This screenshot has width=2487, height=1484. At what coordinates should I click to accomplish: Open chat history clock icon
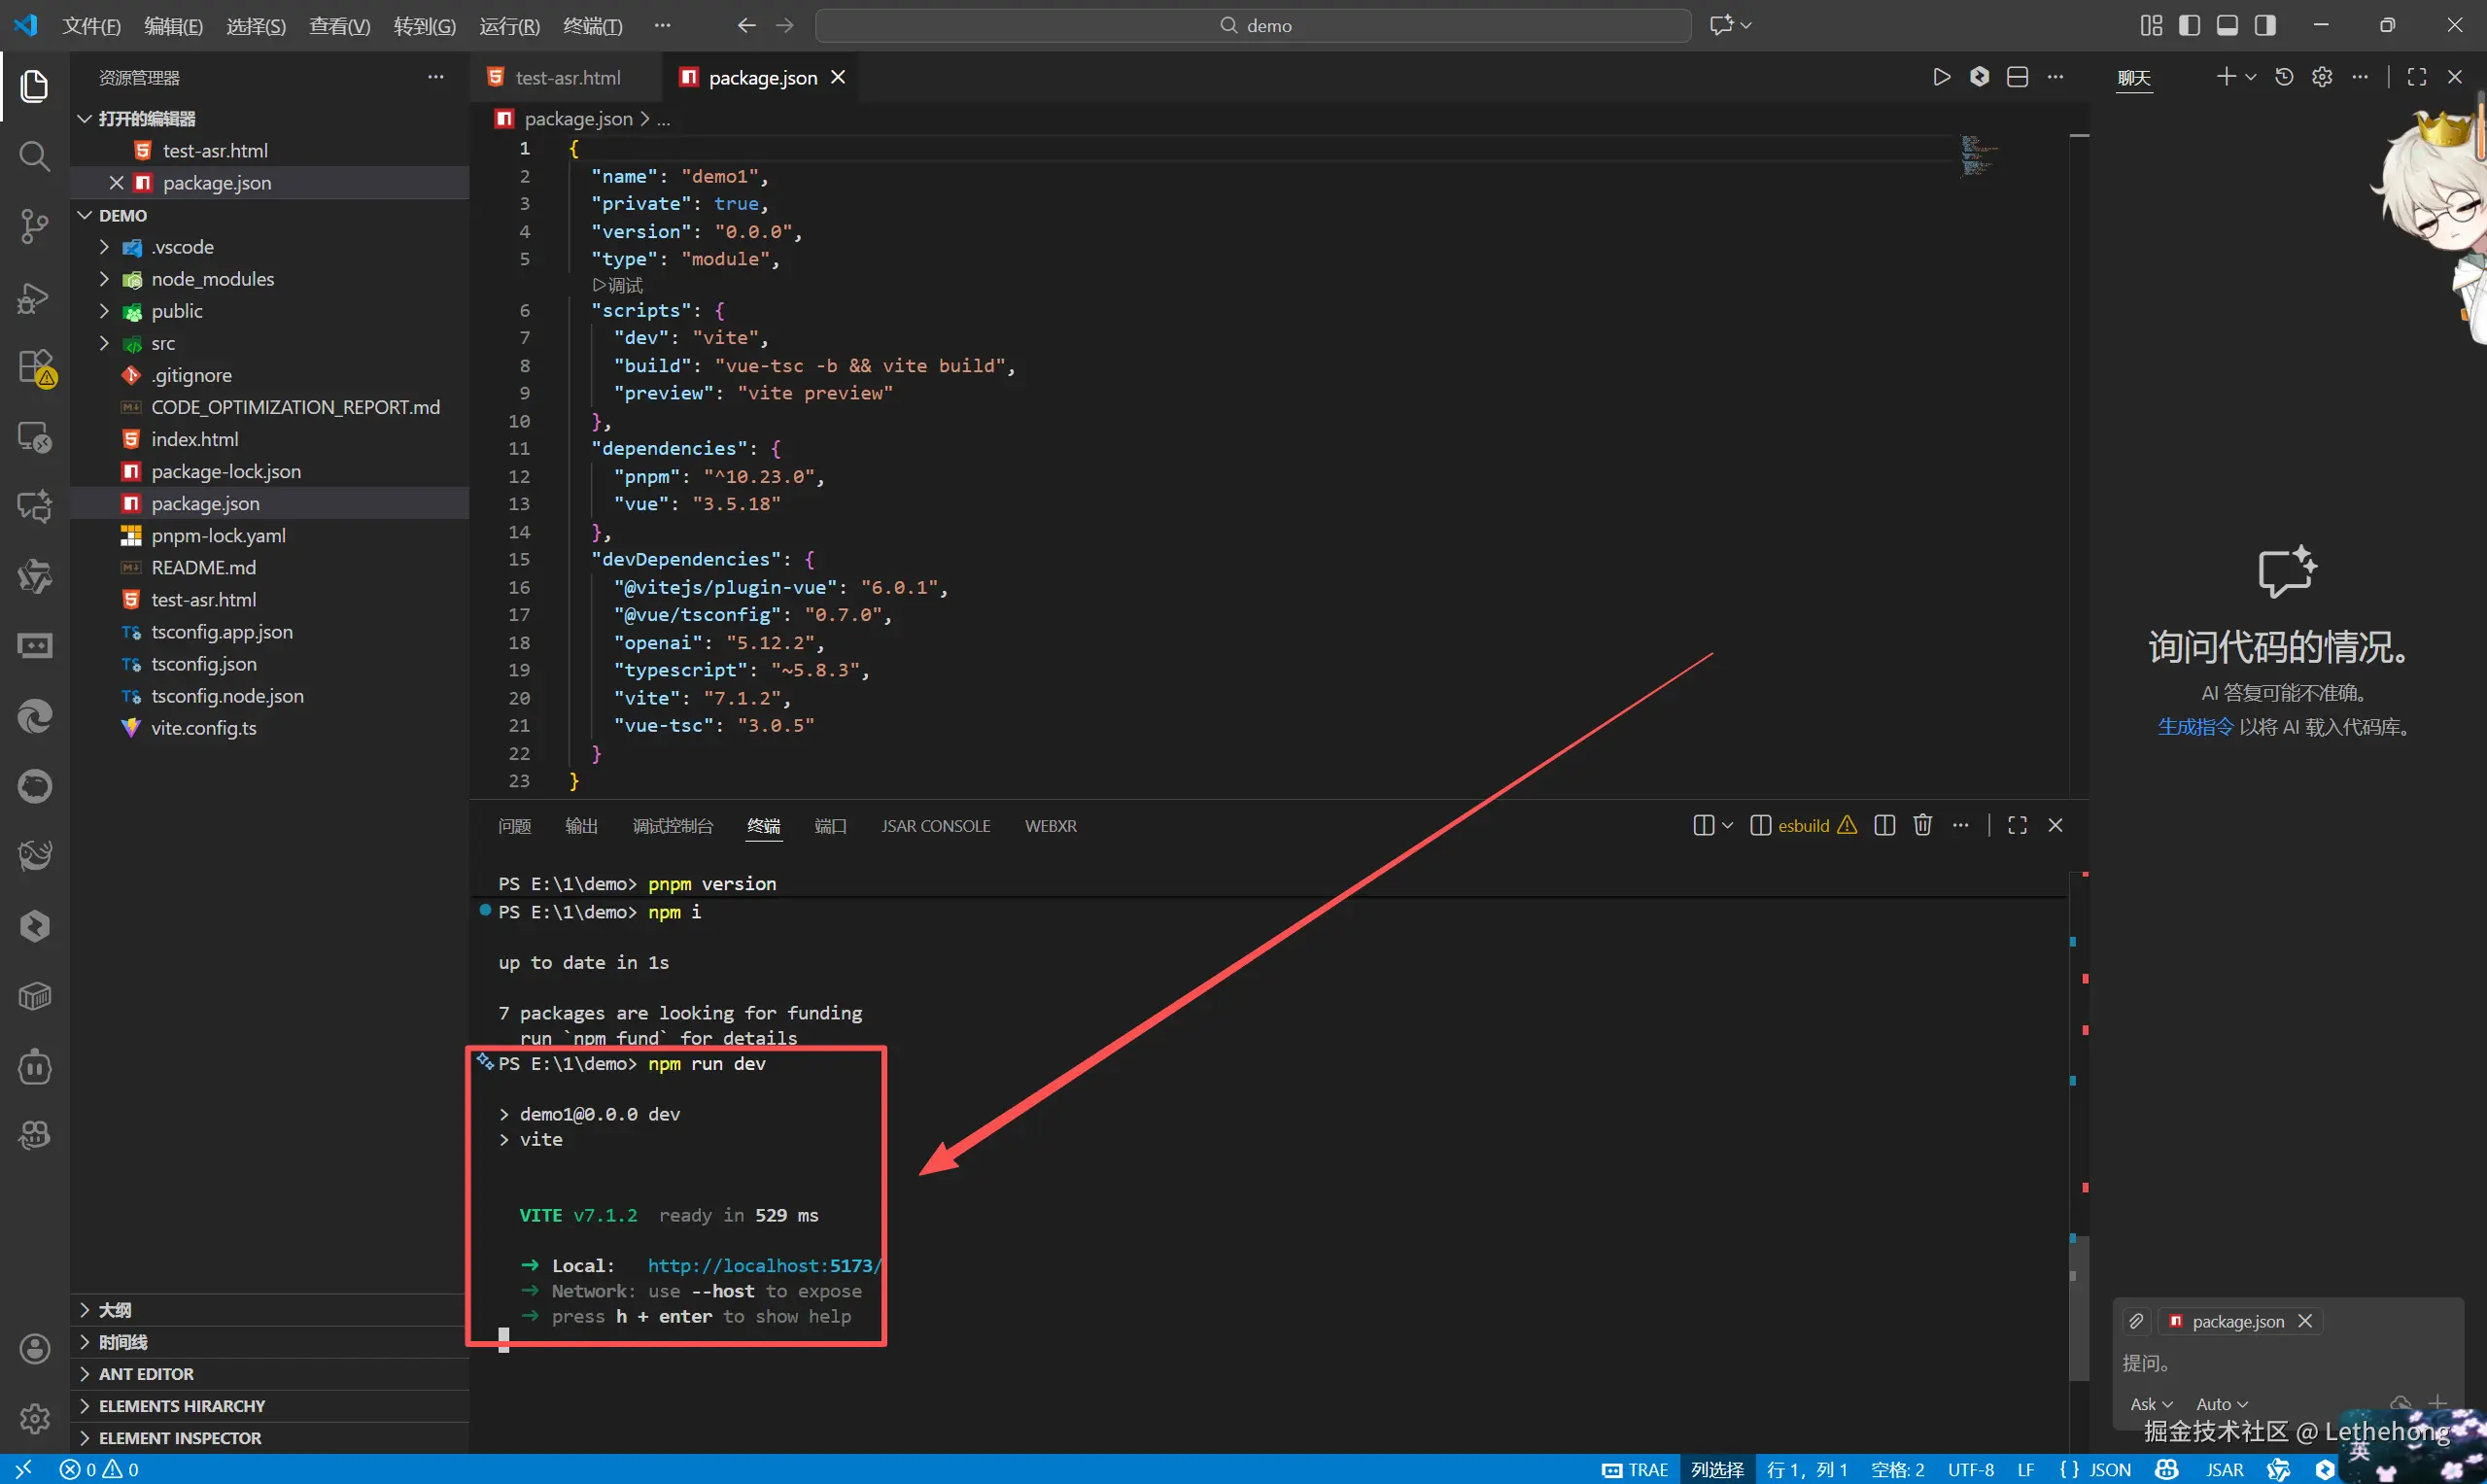[x=2284, y=77]
